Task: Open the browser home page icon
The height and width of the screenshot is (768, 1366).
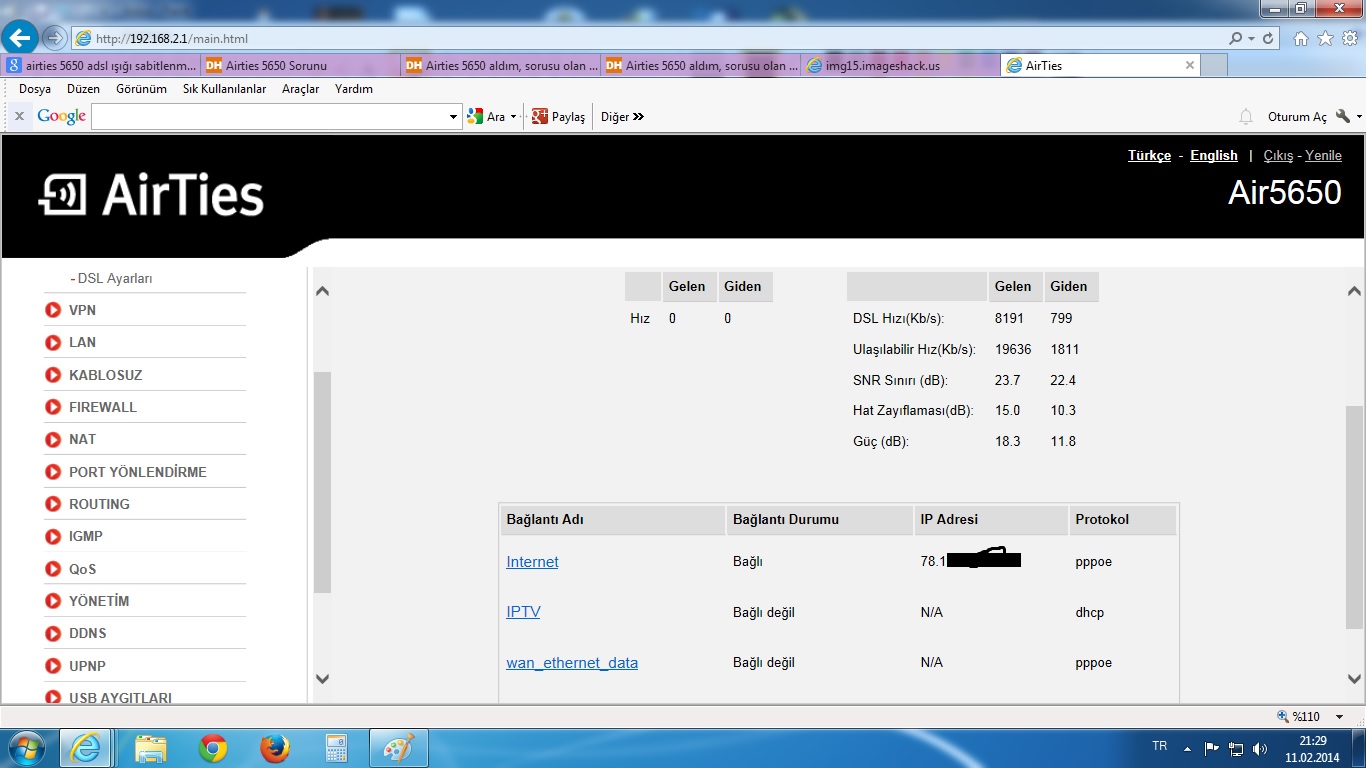Action: pyautogui.click(x=1301, y=38)
